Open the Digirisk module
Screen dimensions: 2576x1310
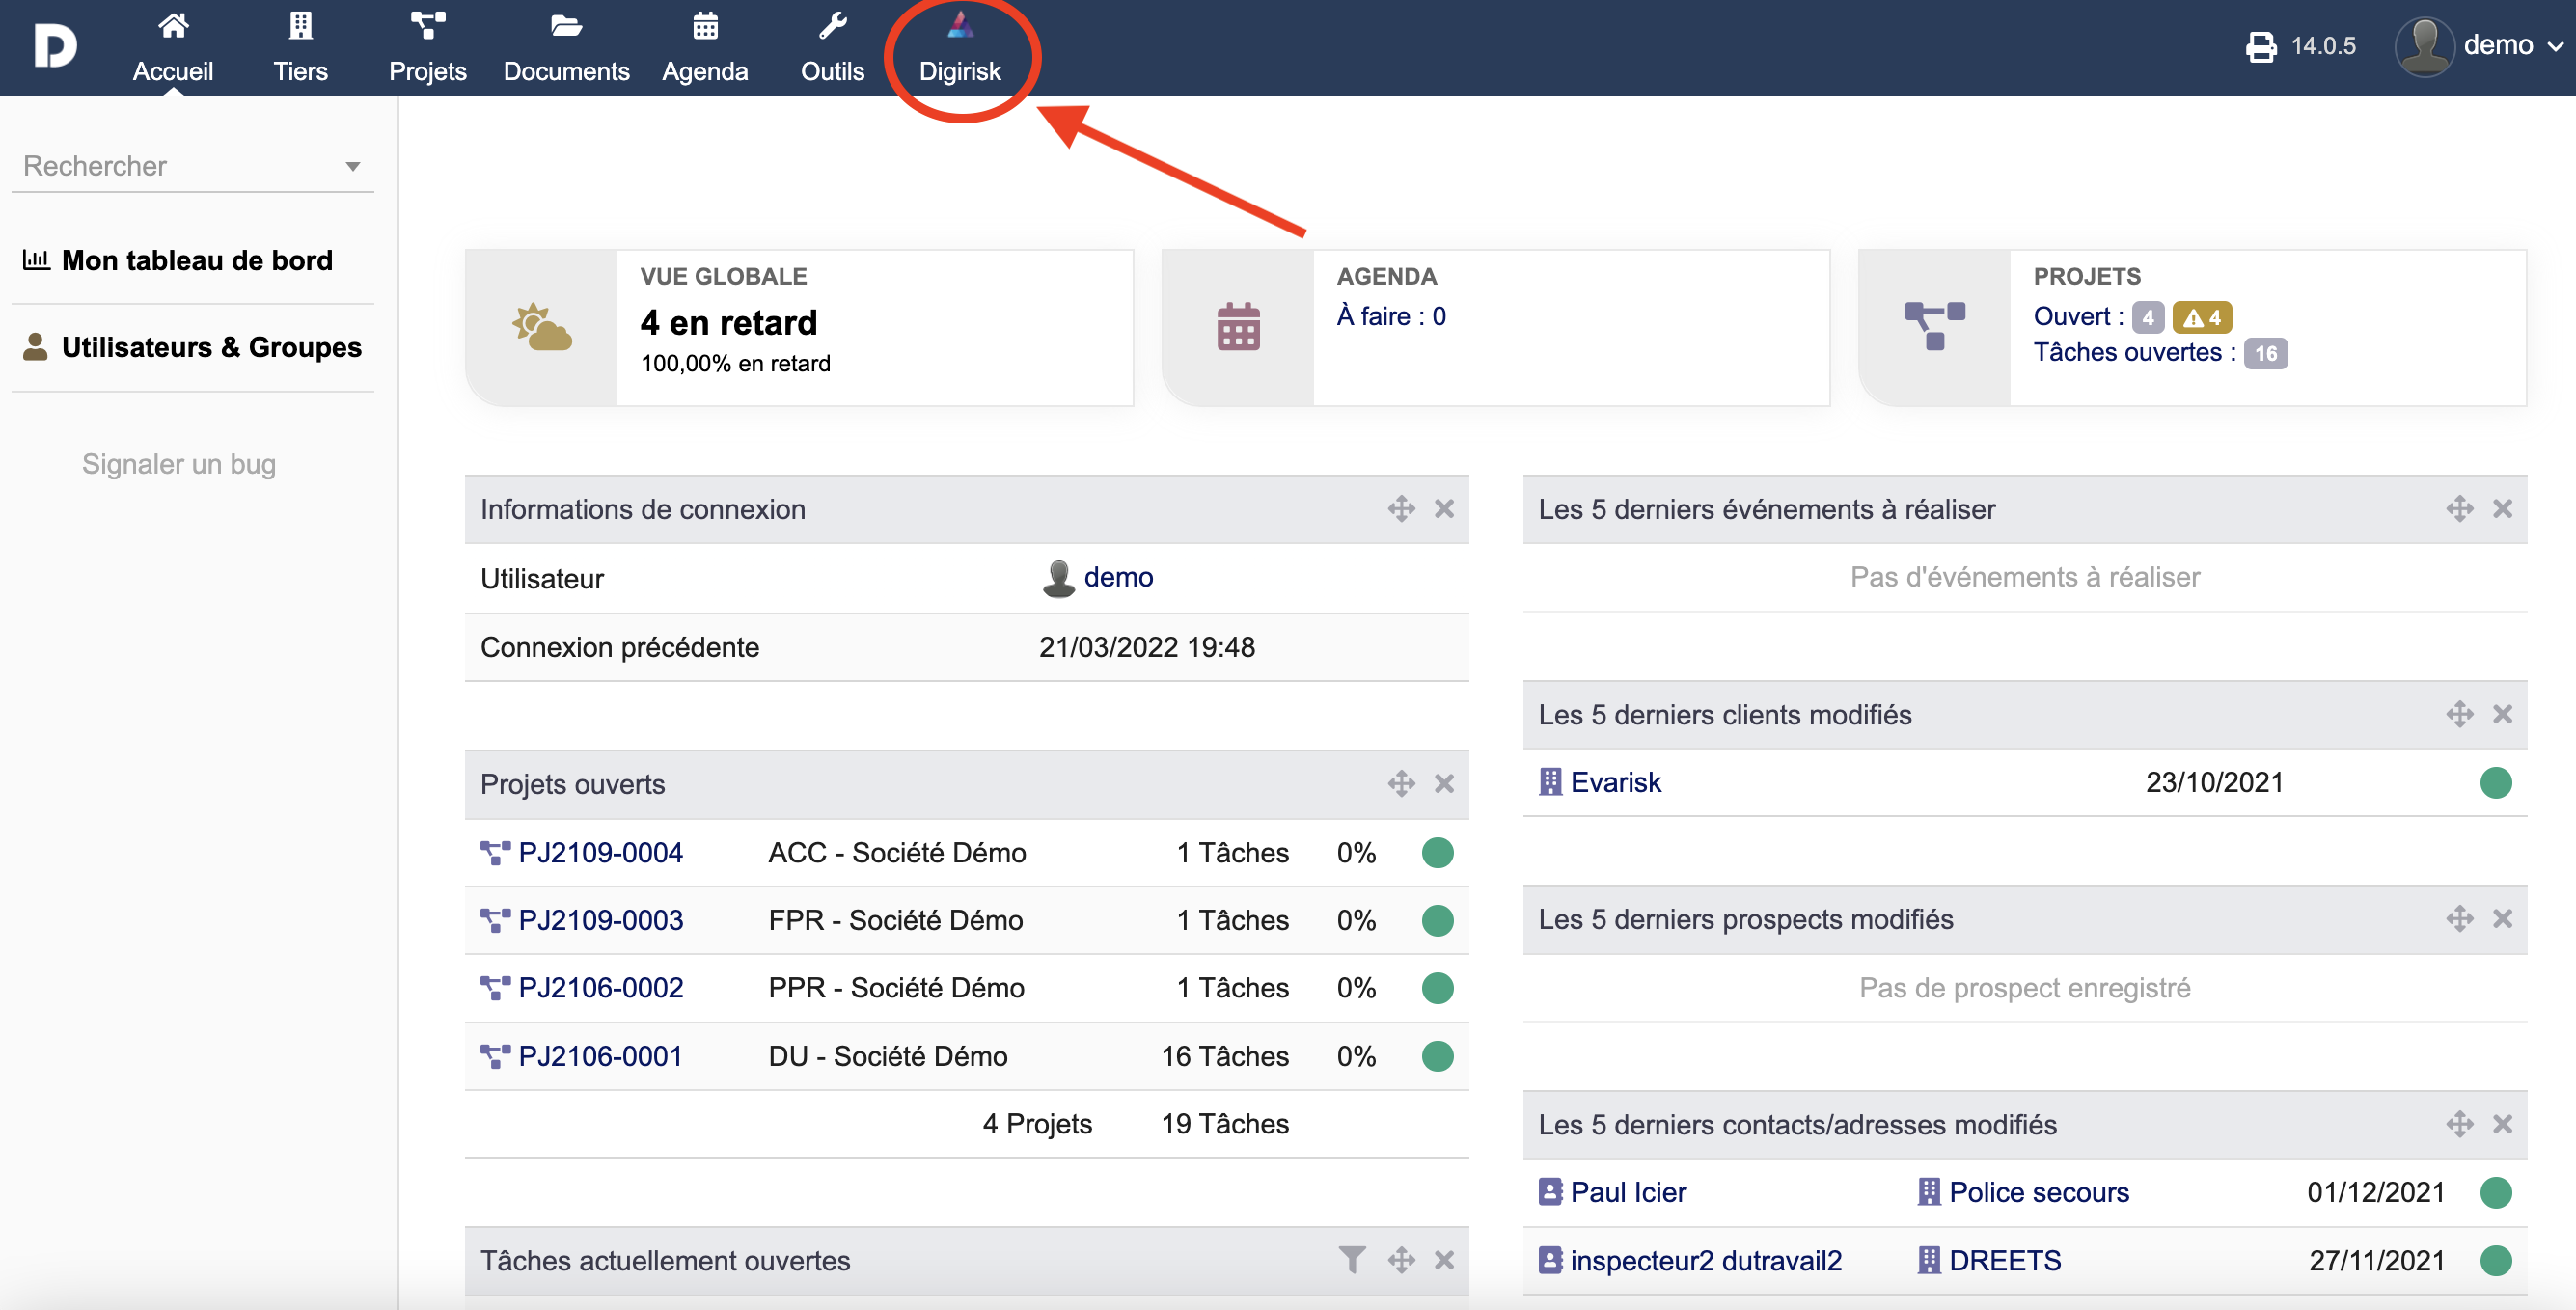(x=960, y=48)
